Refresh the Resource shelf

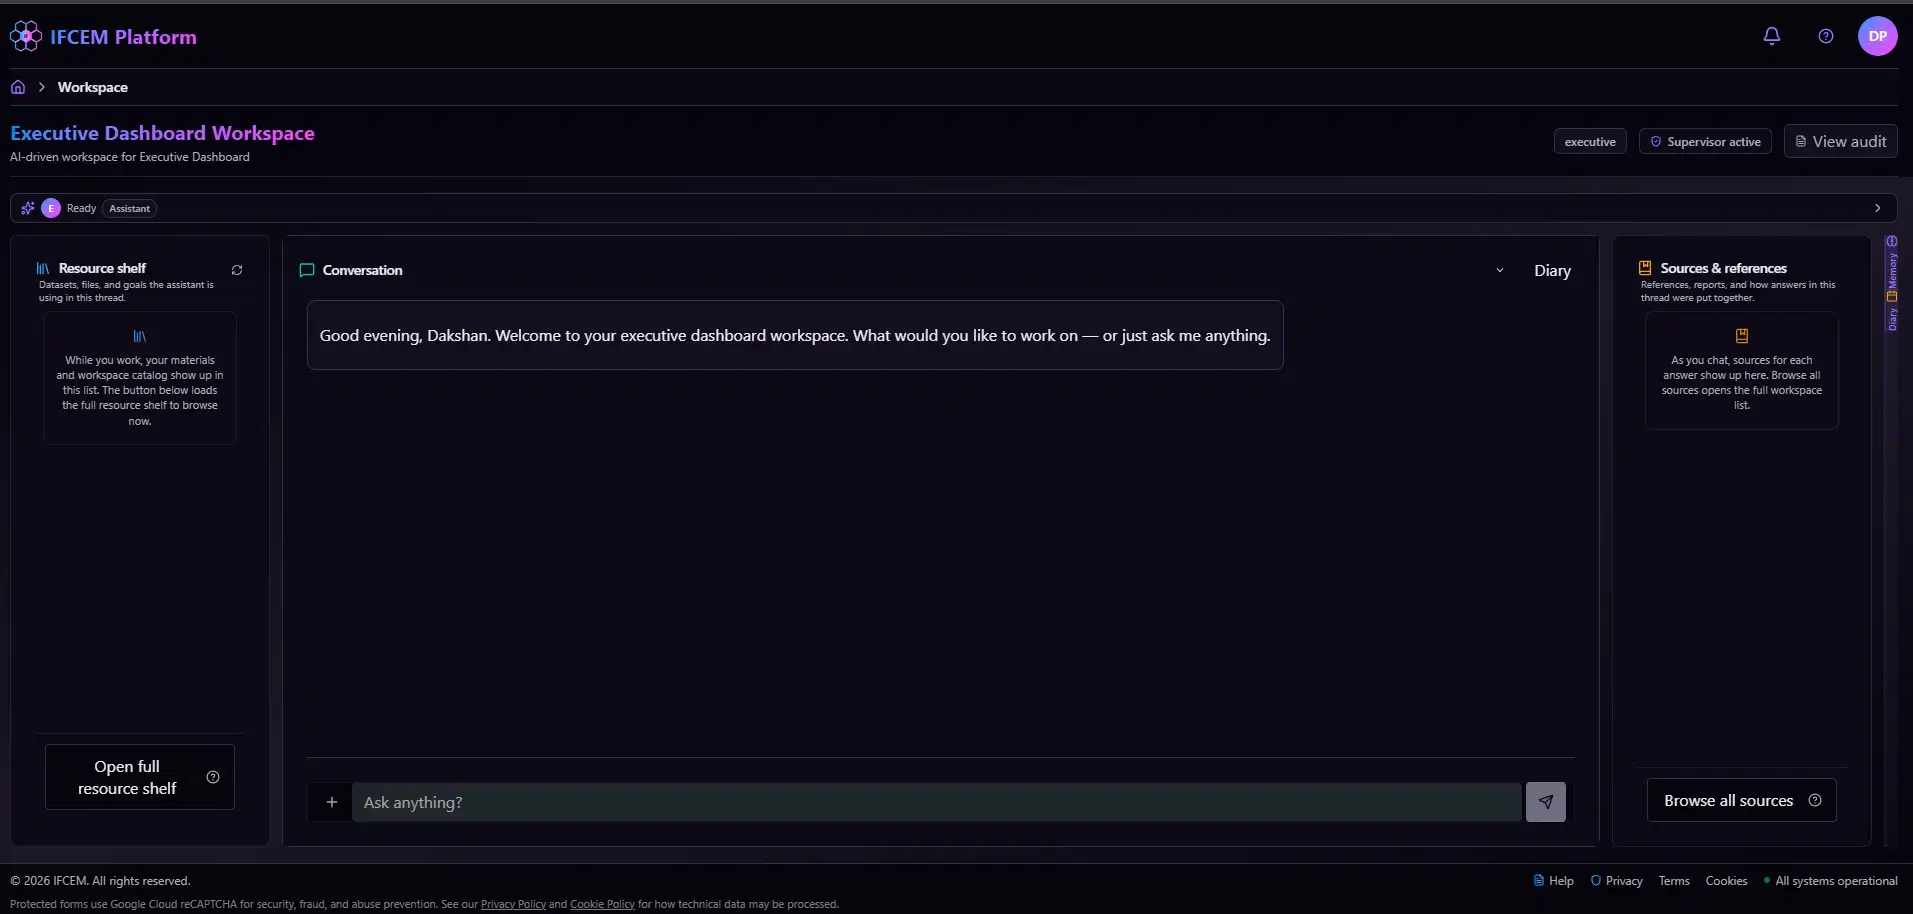pyautogui.click(x=237, y=270)
